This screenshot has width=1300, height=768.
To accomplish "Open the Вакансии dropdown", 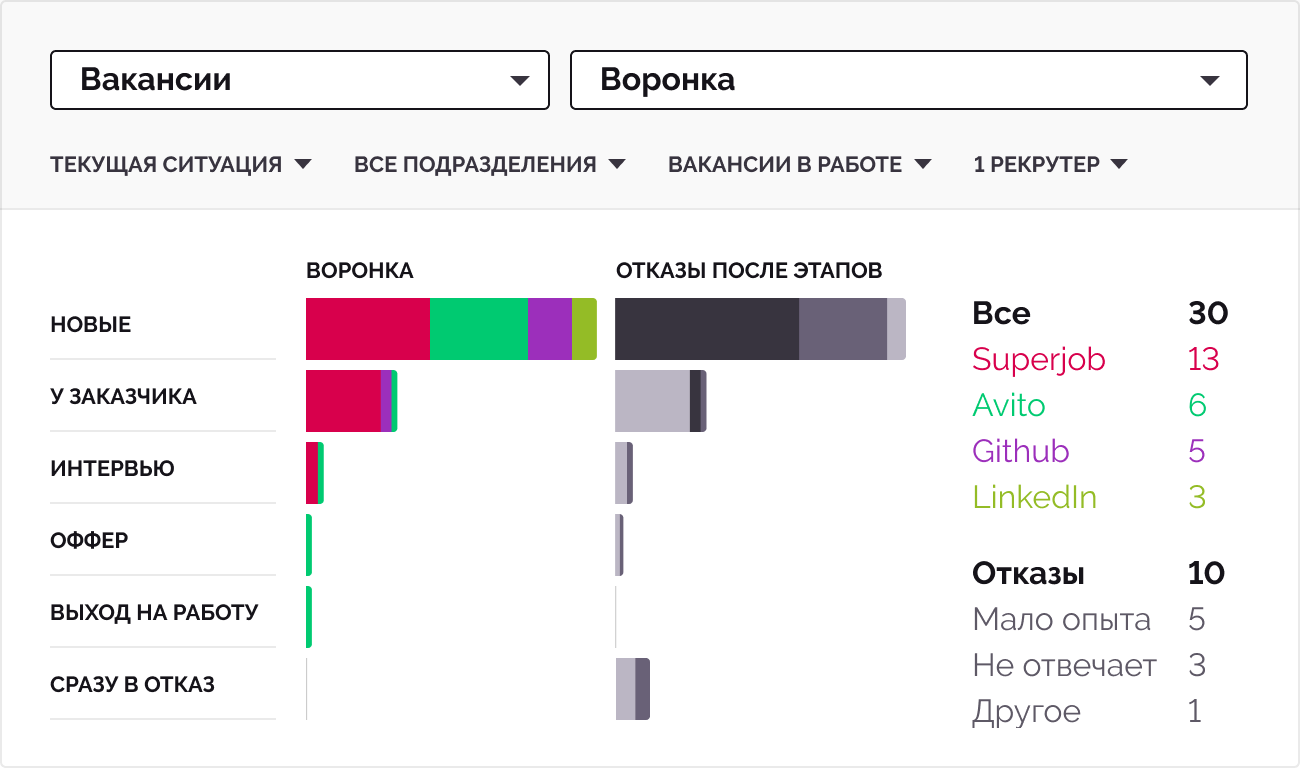I will [x=299, y=80].
